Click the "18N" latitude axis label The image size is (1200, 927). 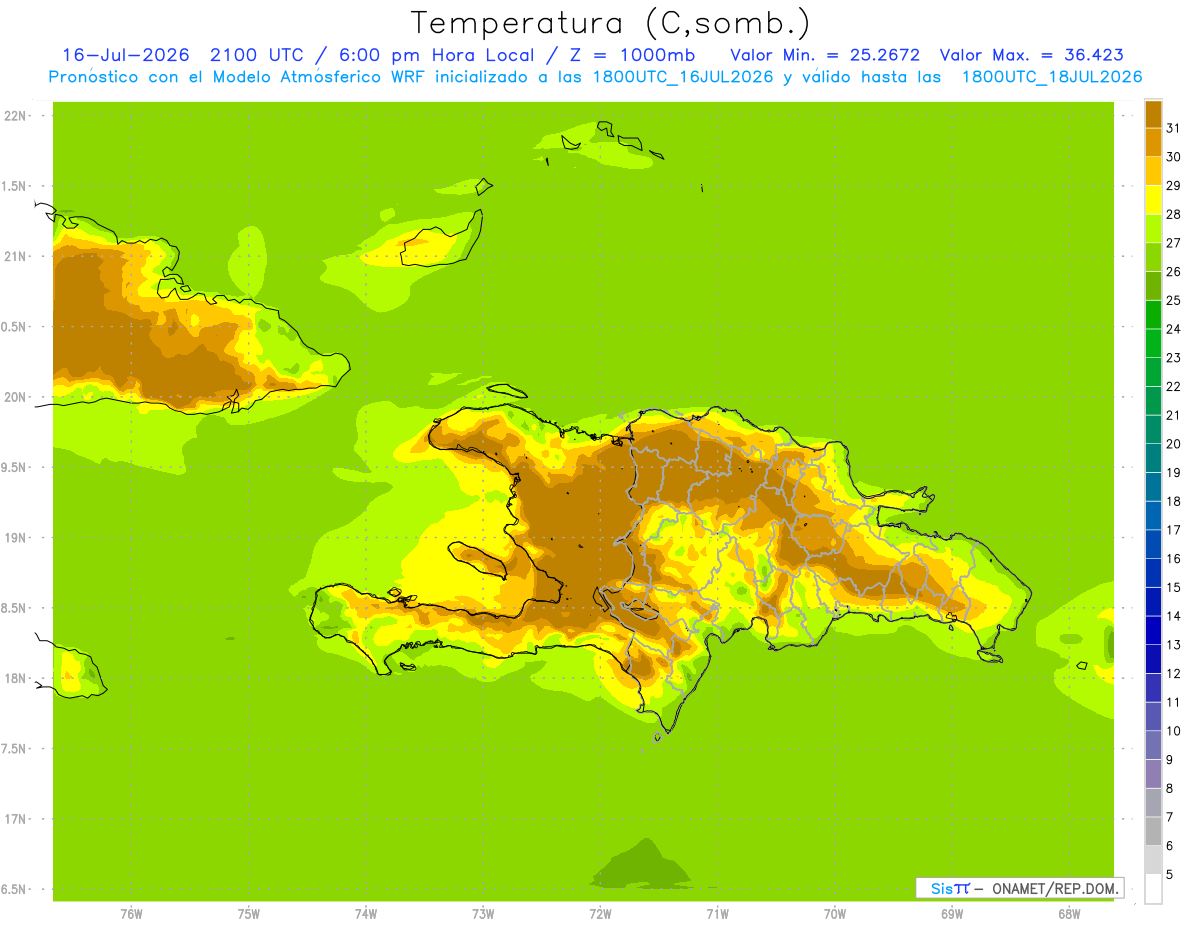click(14, 678)
